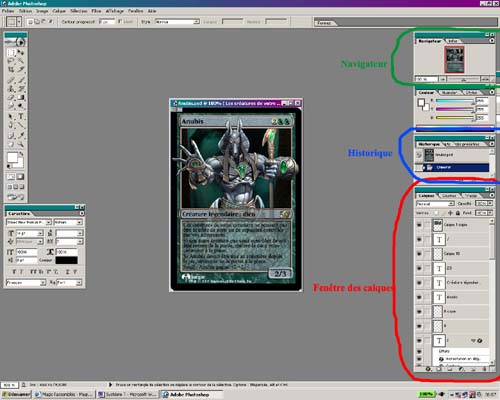The image size is (500, 400).
Task: Hide the 'Calque 1 copie' layer
Action: (419, 225)
